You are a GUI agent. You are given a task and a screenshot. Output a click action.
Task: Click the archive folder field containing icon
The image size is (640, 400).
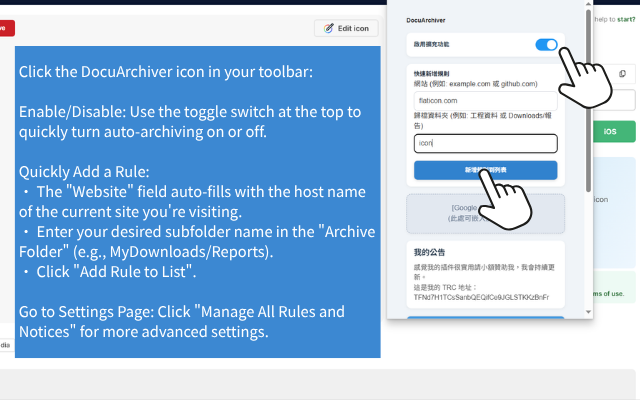click(485, 143)
